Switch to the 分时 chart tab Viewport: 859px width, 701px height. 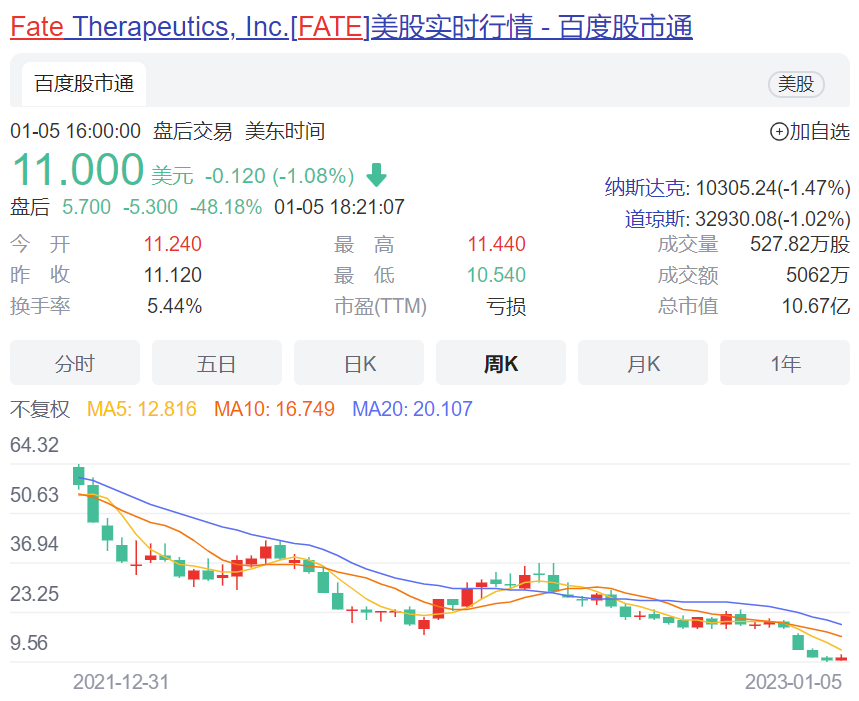point(75,363)
